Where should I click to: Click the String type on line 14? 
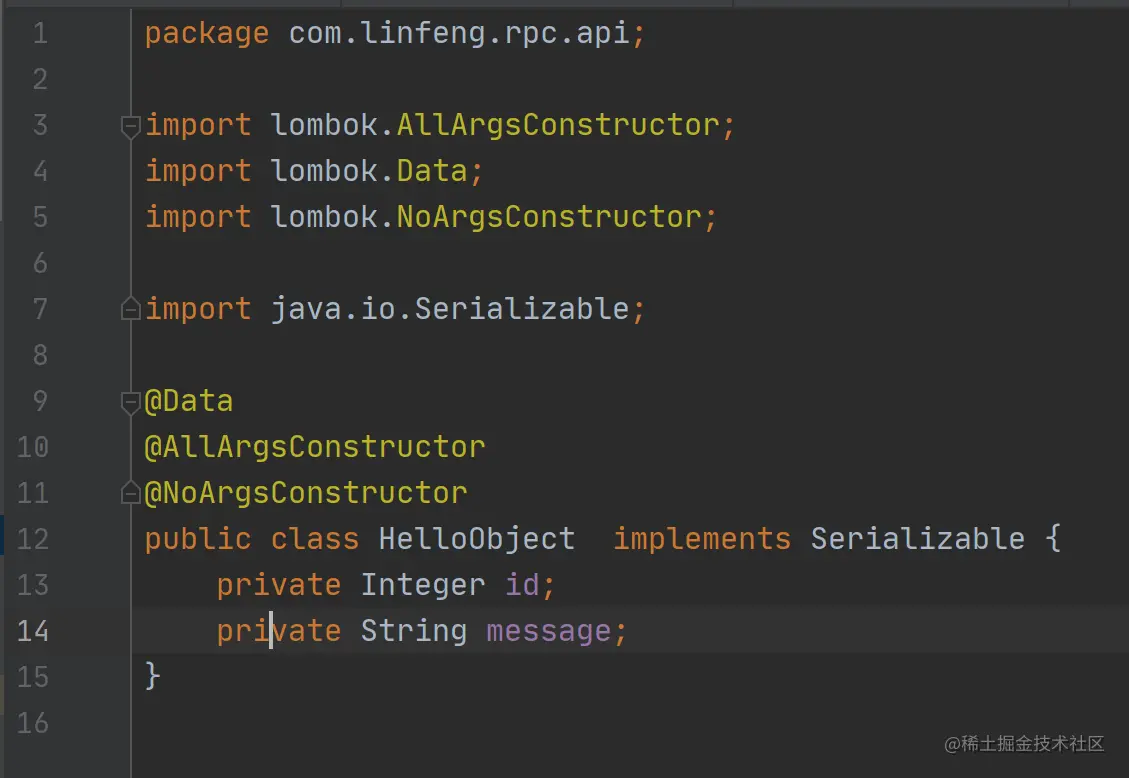pos(413,631)
